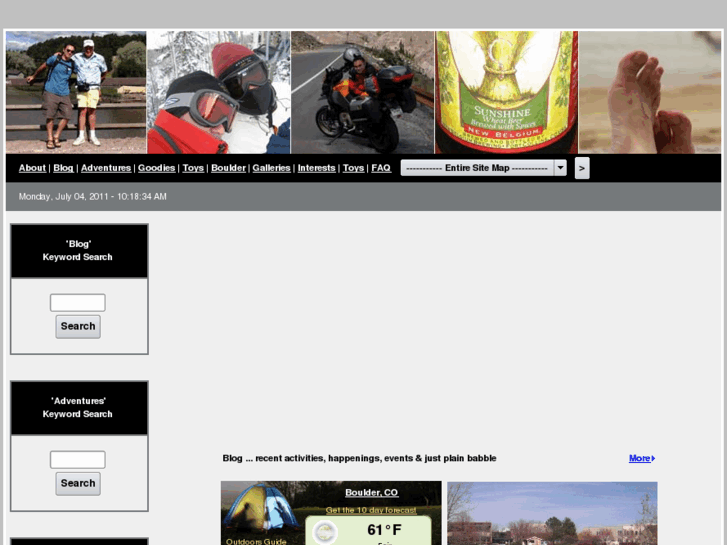727x545 pixels.
Task: Click the date and time text
Action: click(x=93, y=197)
